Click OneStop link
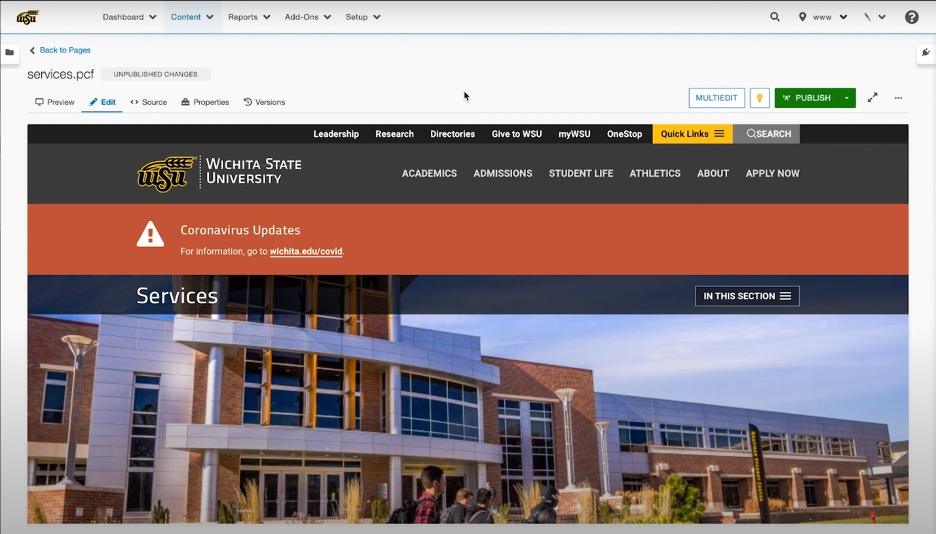The image size is (936, 534). 624,134
